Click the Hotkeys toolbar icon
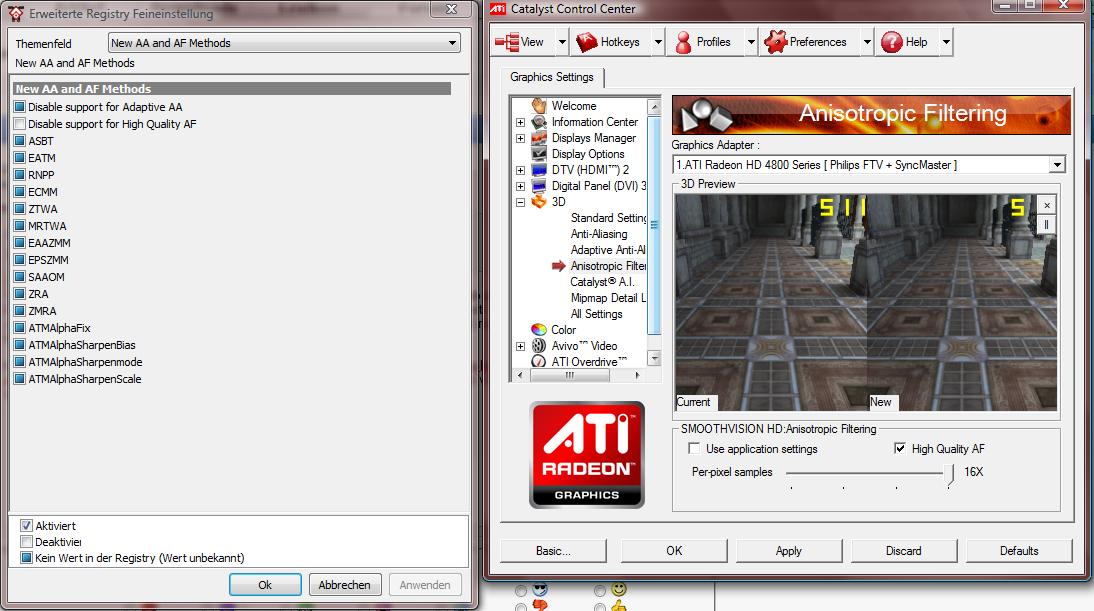The width and height of the screenshot is (1094, 611). 587,42
